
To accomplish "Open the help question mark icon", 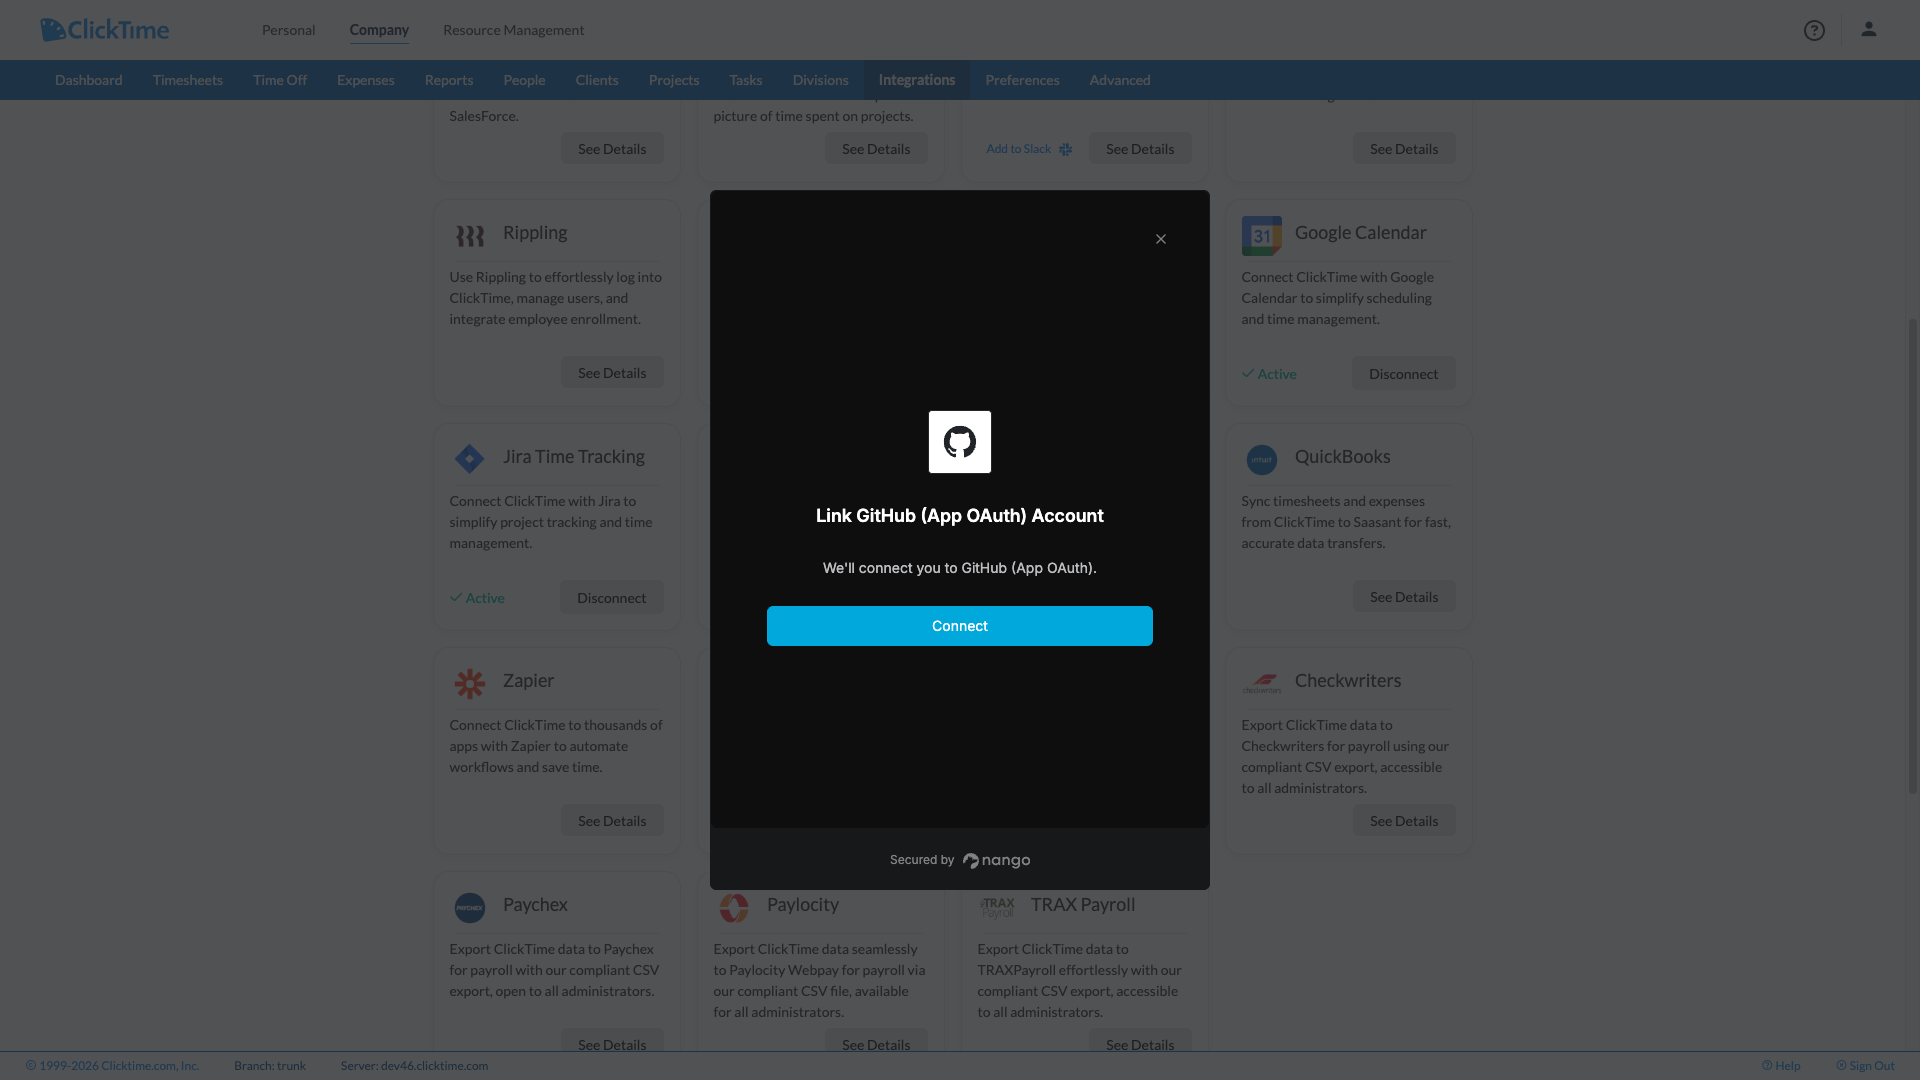I will [x=1814, y=30].
